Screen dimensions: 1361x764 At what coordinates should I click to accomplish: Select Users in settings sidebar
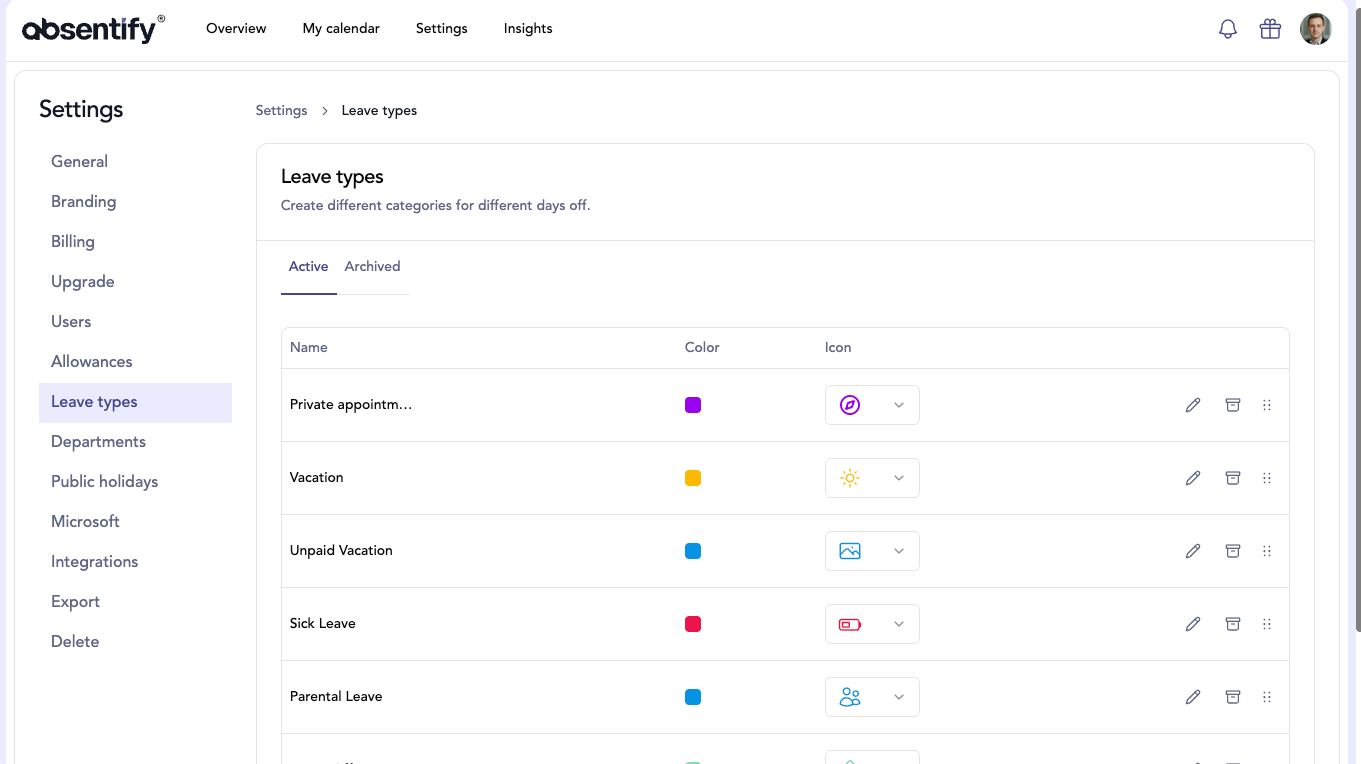point(135,322)
